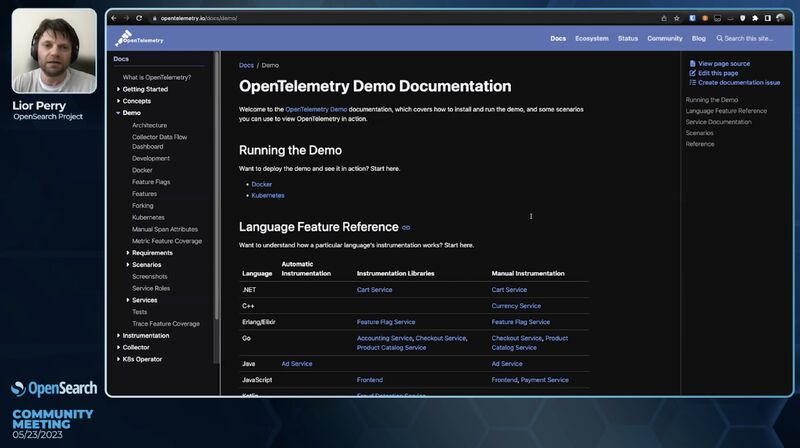Click the Docs breadcrumb link

point(246,65)
